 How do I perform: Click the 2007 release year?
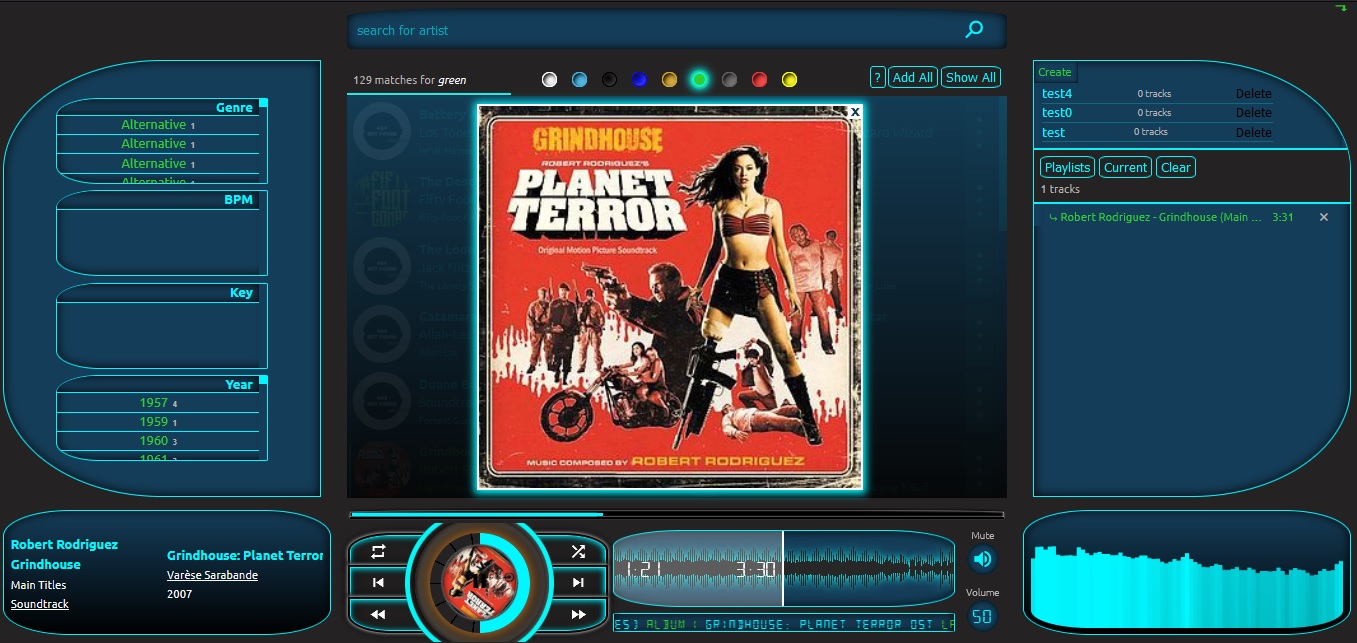(180, 594)
